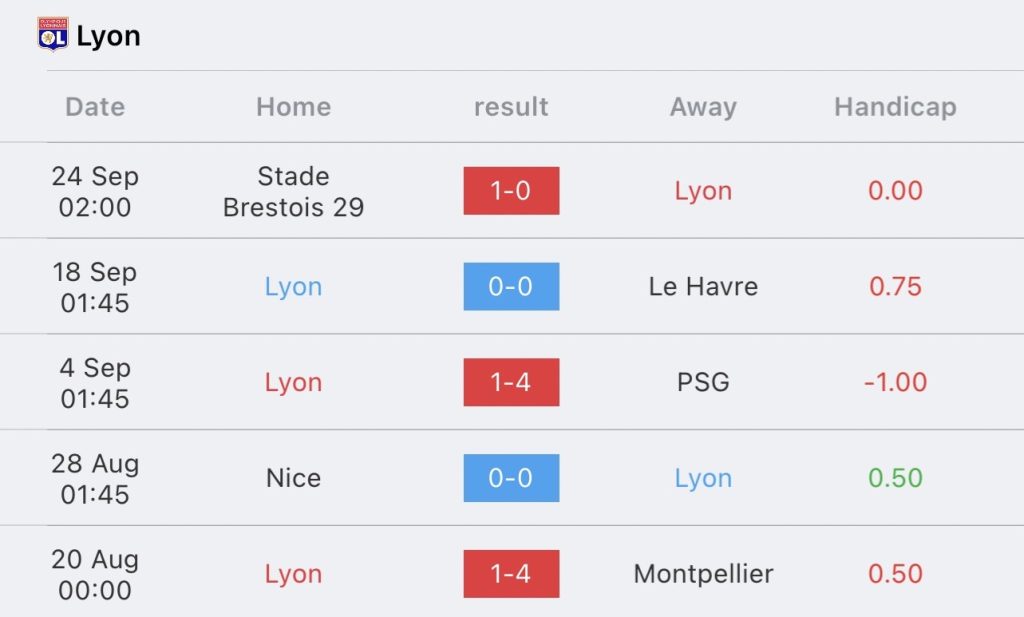Select PSG away team
The image size is (1024, 617).
pyautogui.click(x=703, y=382)
